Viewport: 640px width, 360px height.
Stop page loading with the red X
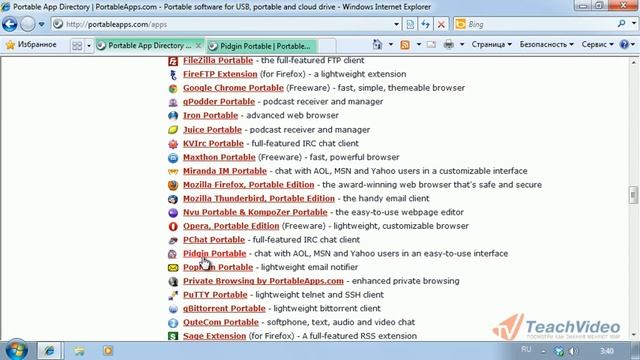441,24
